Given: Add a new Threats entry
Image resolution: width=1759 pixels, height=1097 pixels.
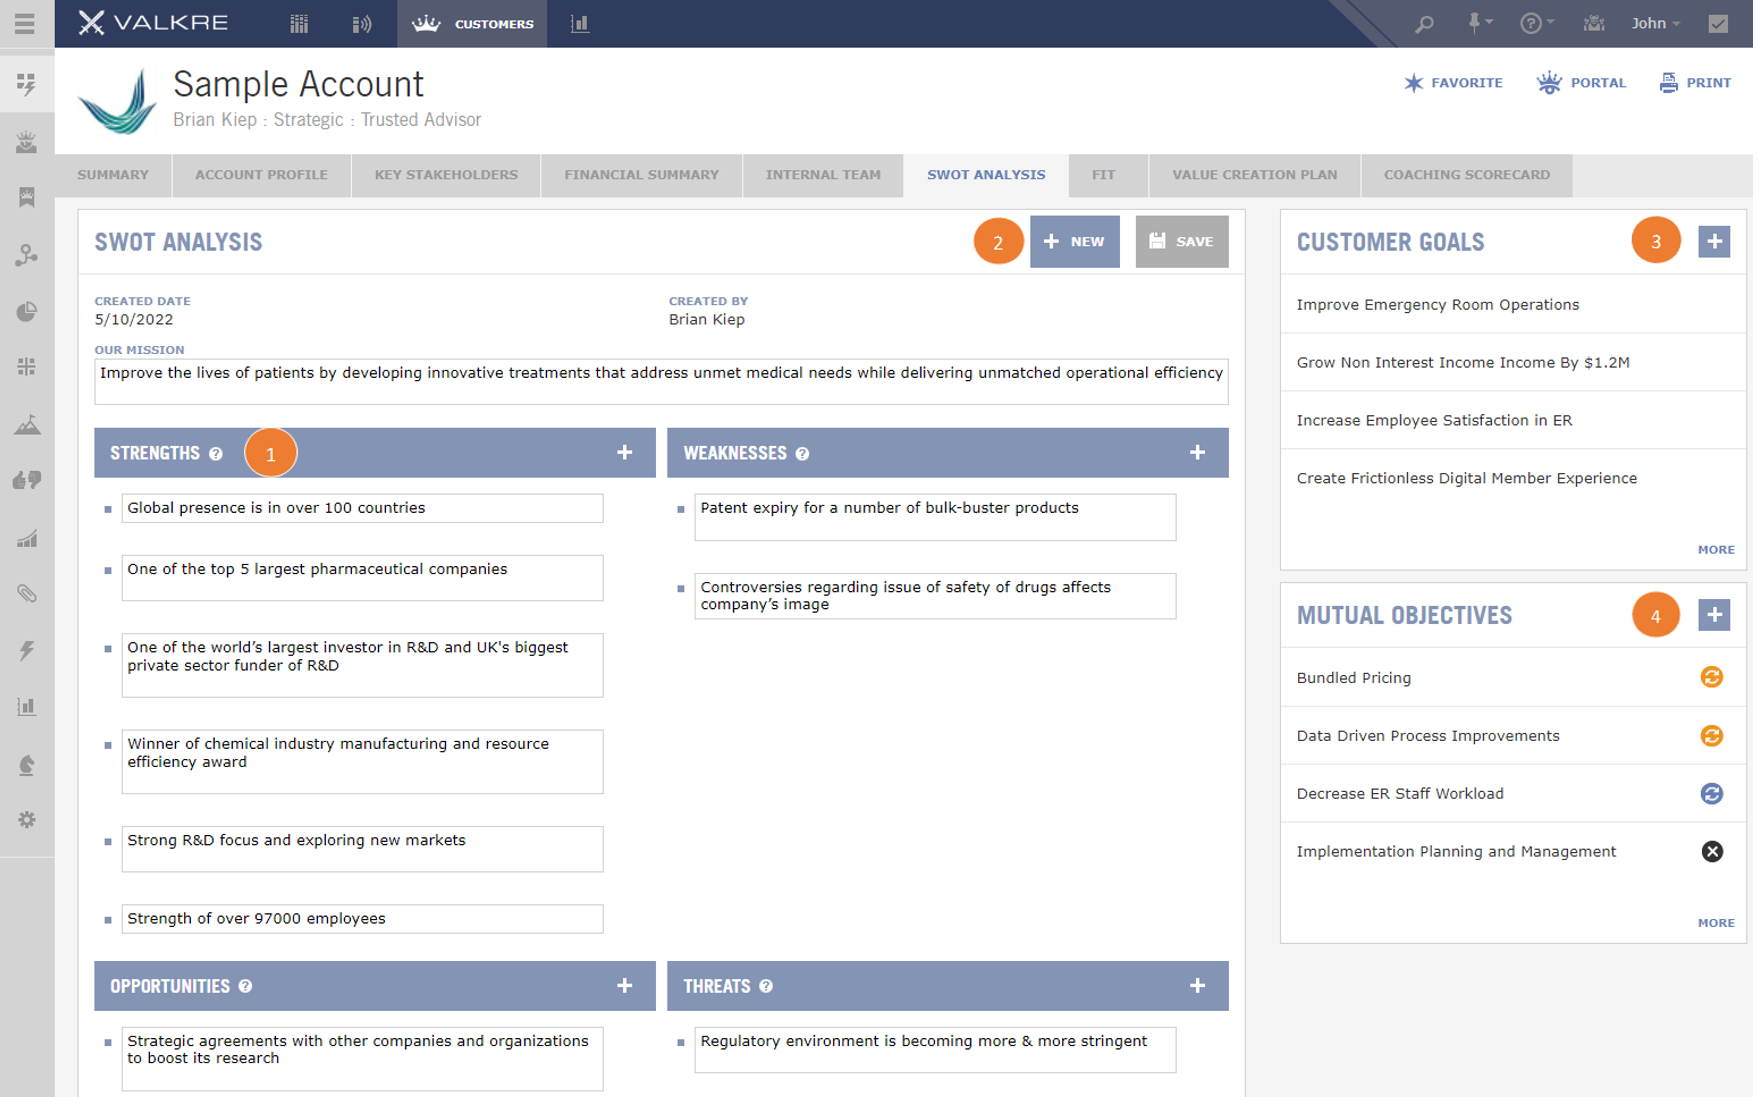Looking at the screenshot, I should [1197, 986].
